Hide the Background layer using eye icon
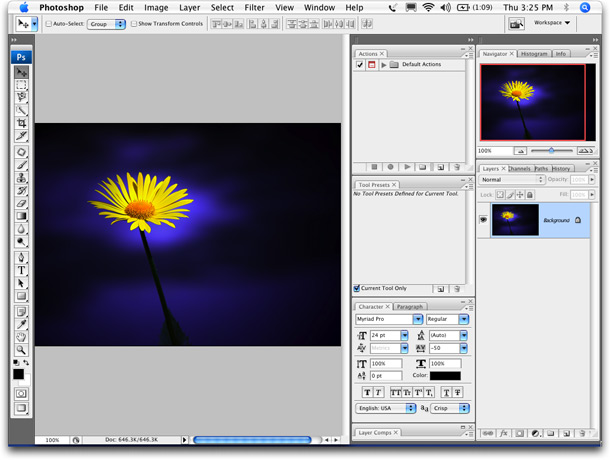 coord(485,219)
